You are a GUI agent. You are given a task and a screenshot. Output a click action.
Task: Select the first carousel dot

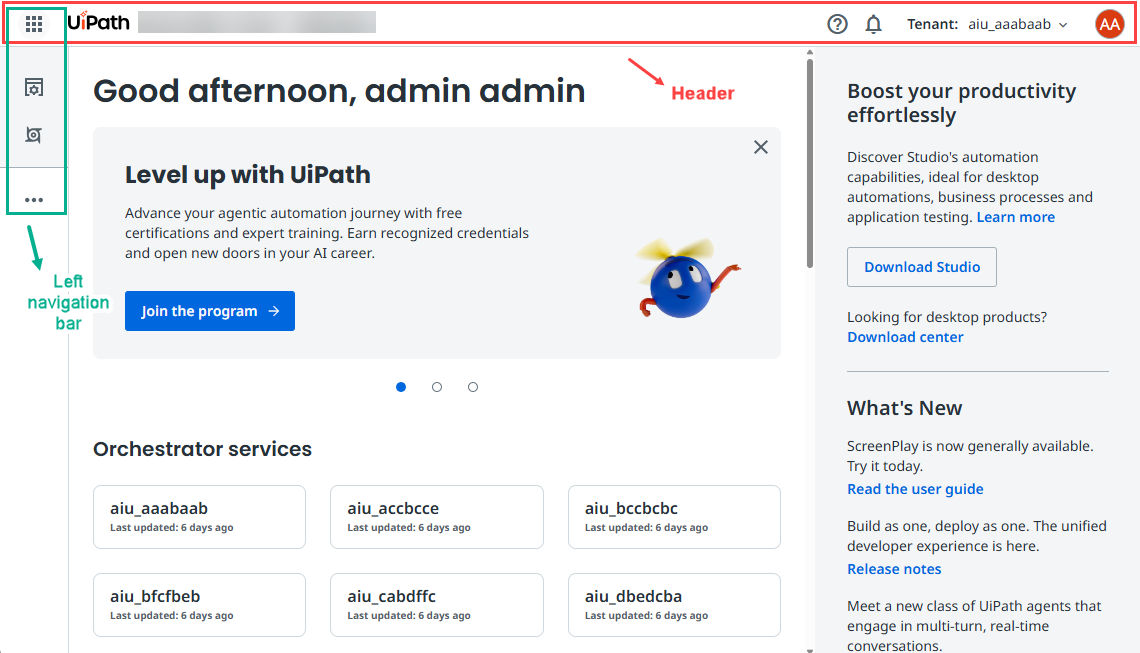(401, 387)
